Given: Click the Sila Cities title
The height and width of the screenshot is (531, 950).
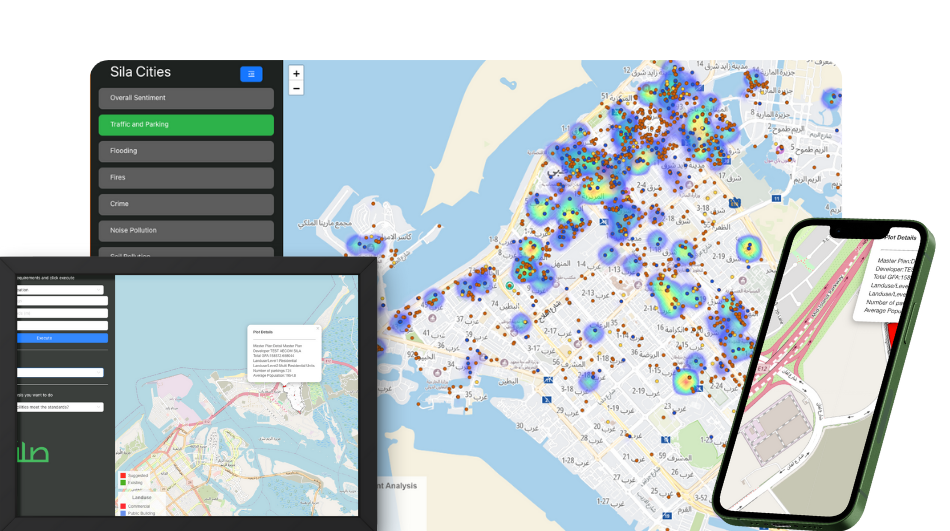Looking at the screenshot, I should tap(141, 72).
